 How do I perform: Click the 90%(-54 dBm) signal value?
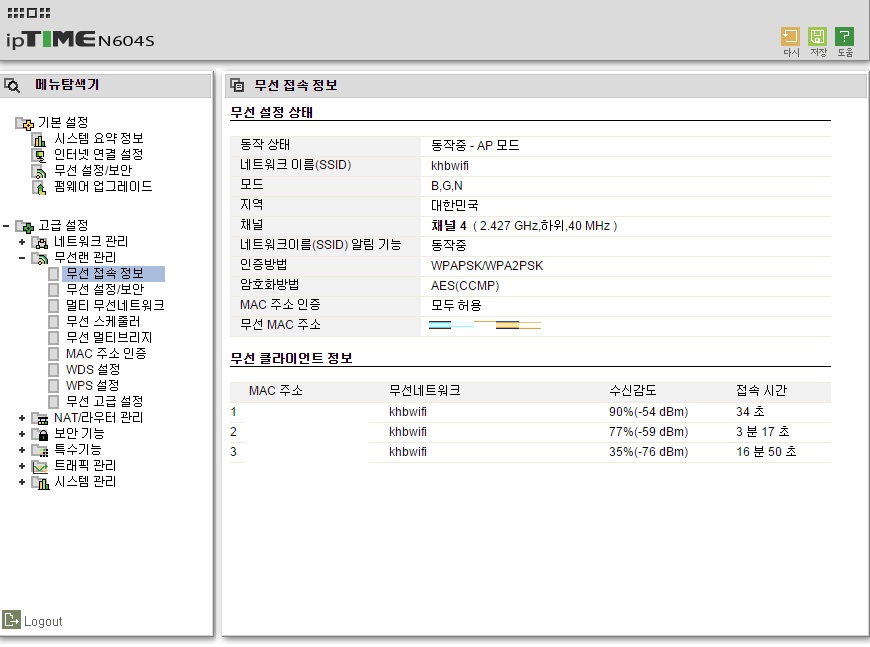click(648, 412)
